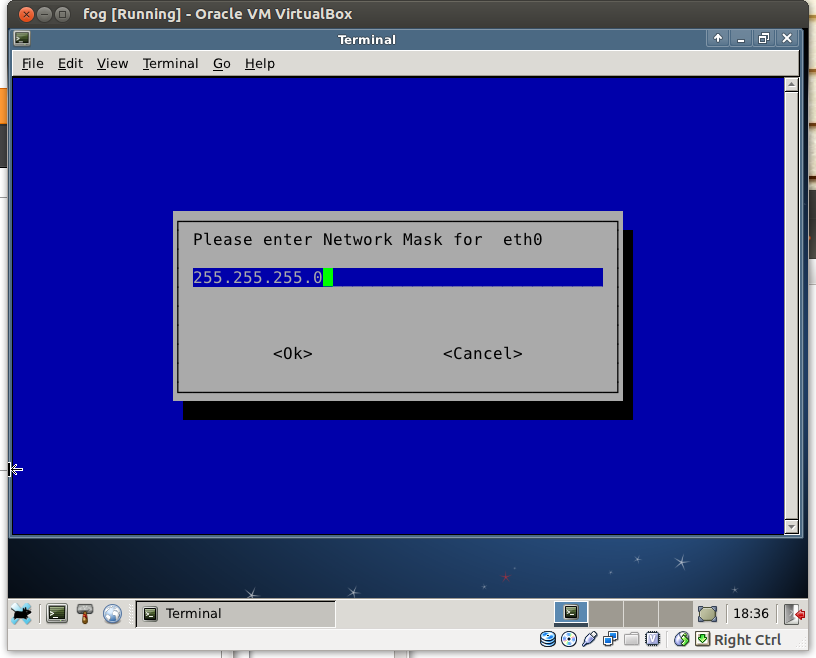Click the Network Mask input field
This screenshot has height=658, width=816.
[397, 277]
